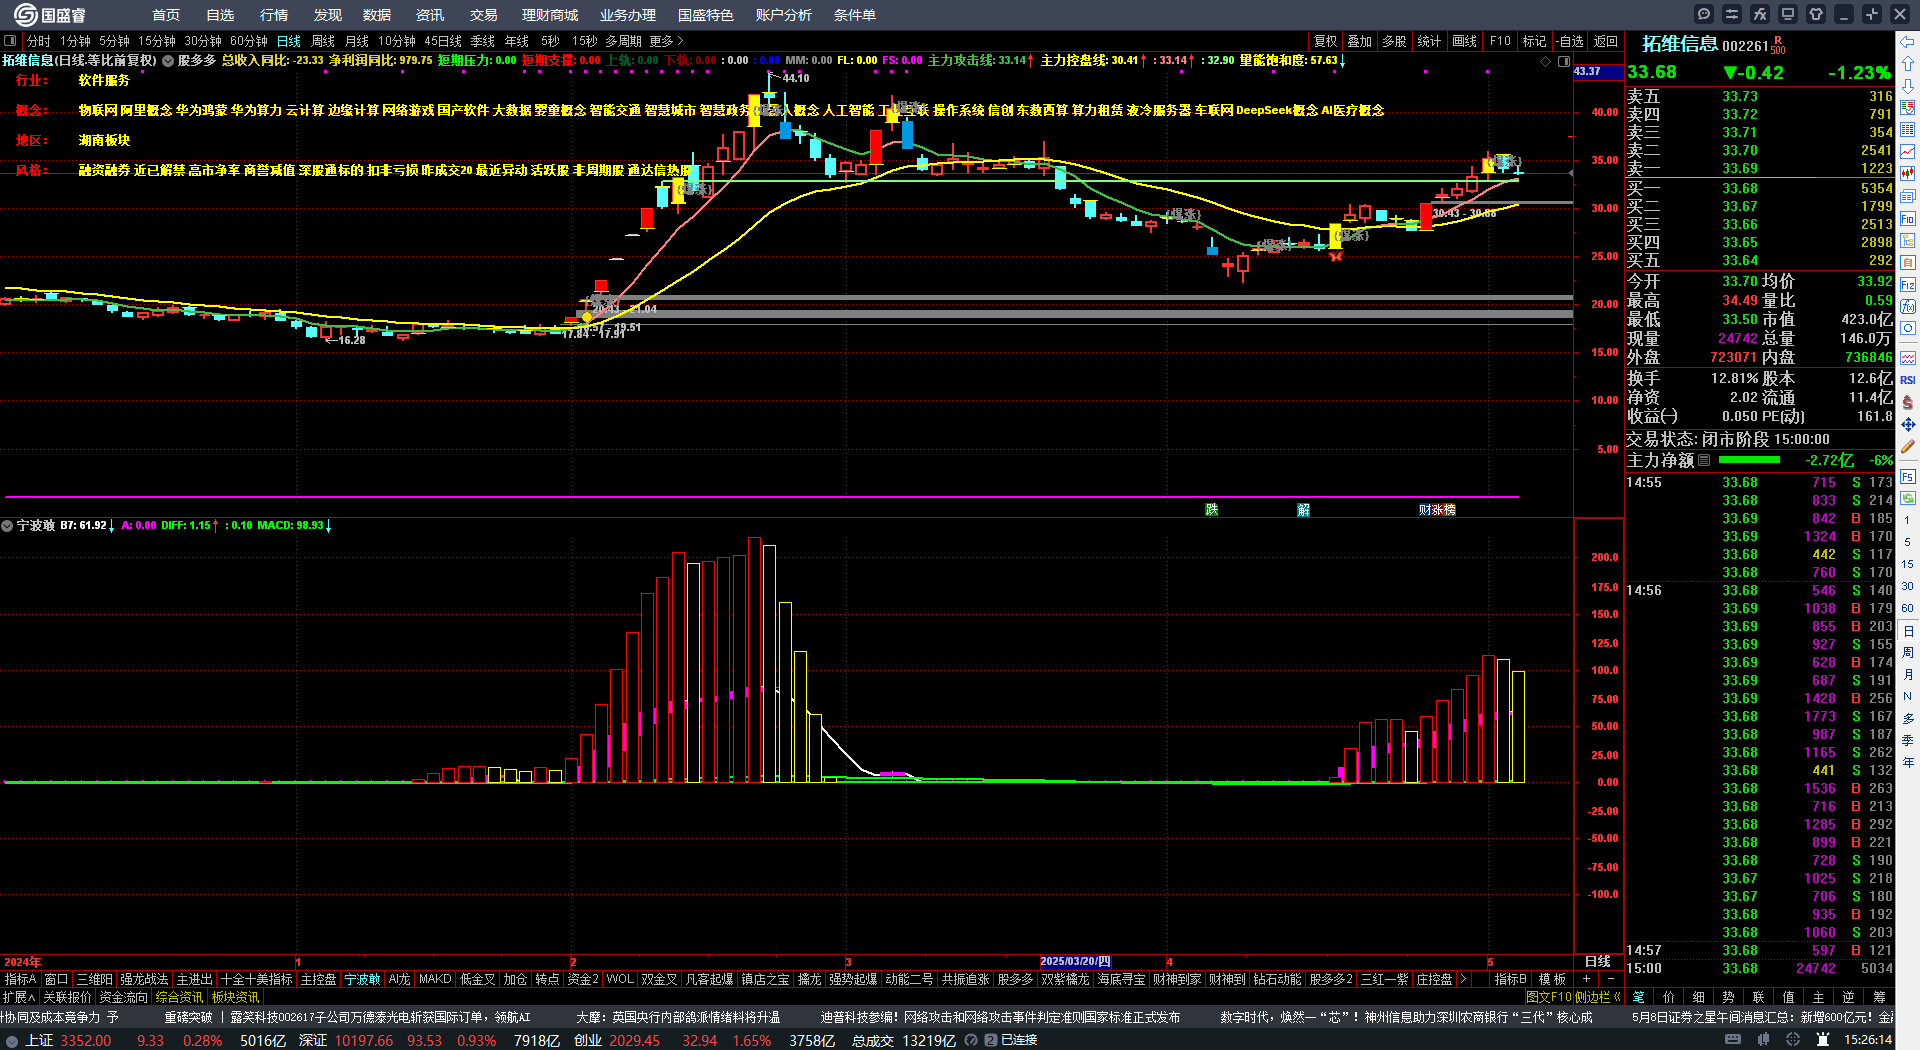Open the 行情 menu

coord(273,15)
